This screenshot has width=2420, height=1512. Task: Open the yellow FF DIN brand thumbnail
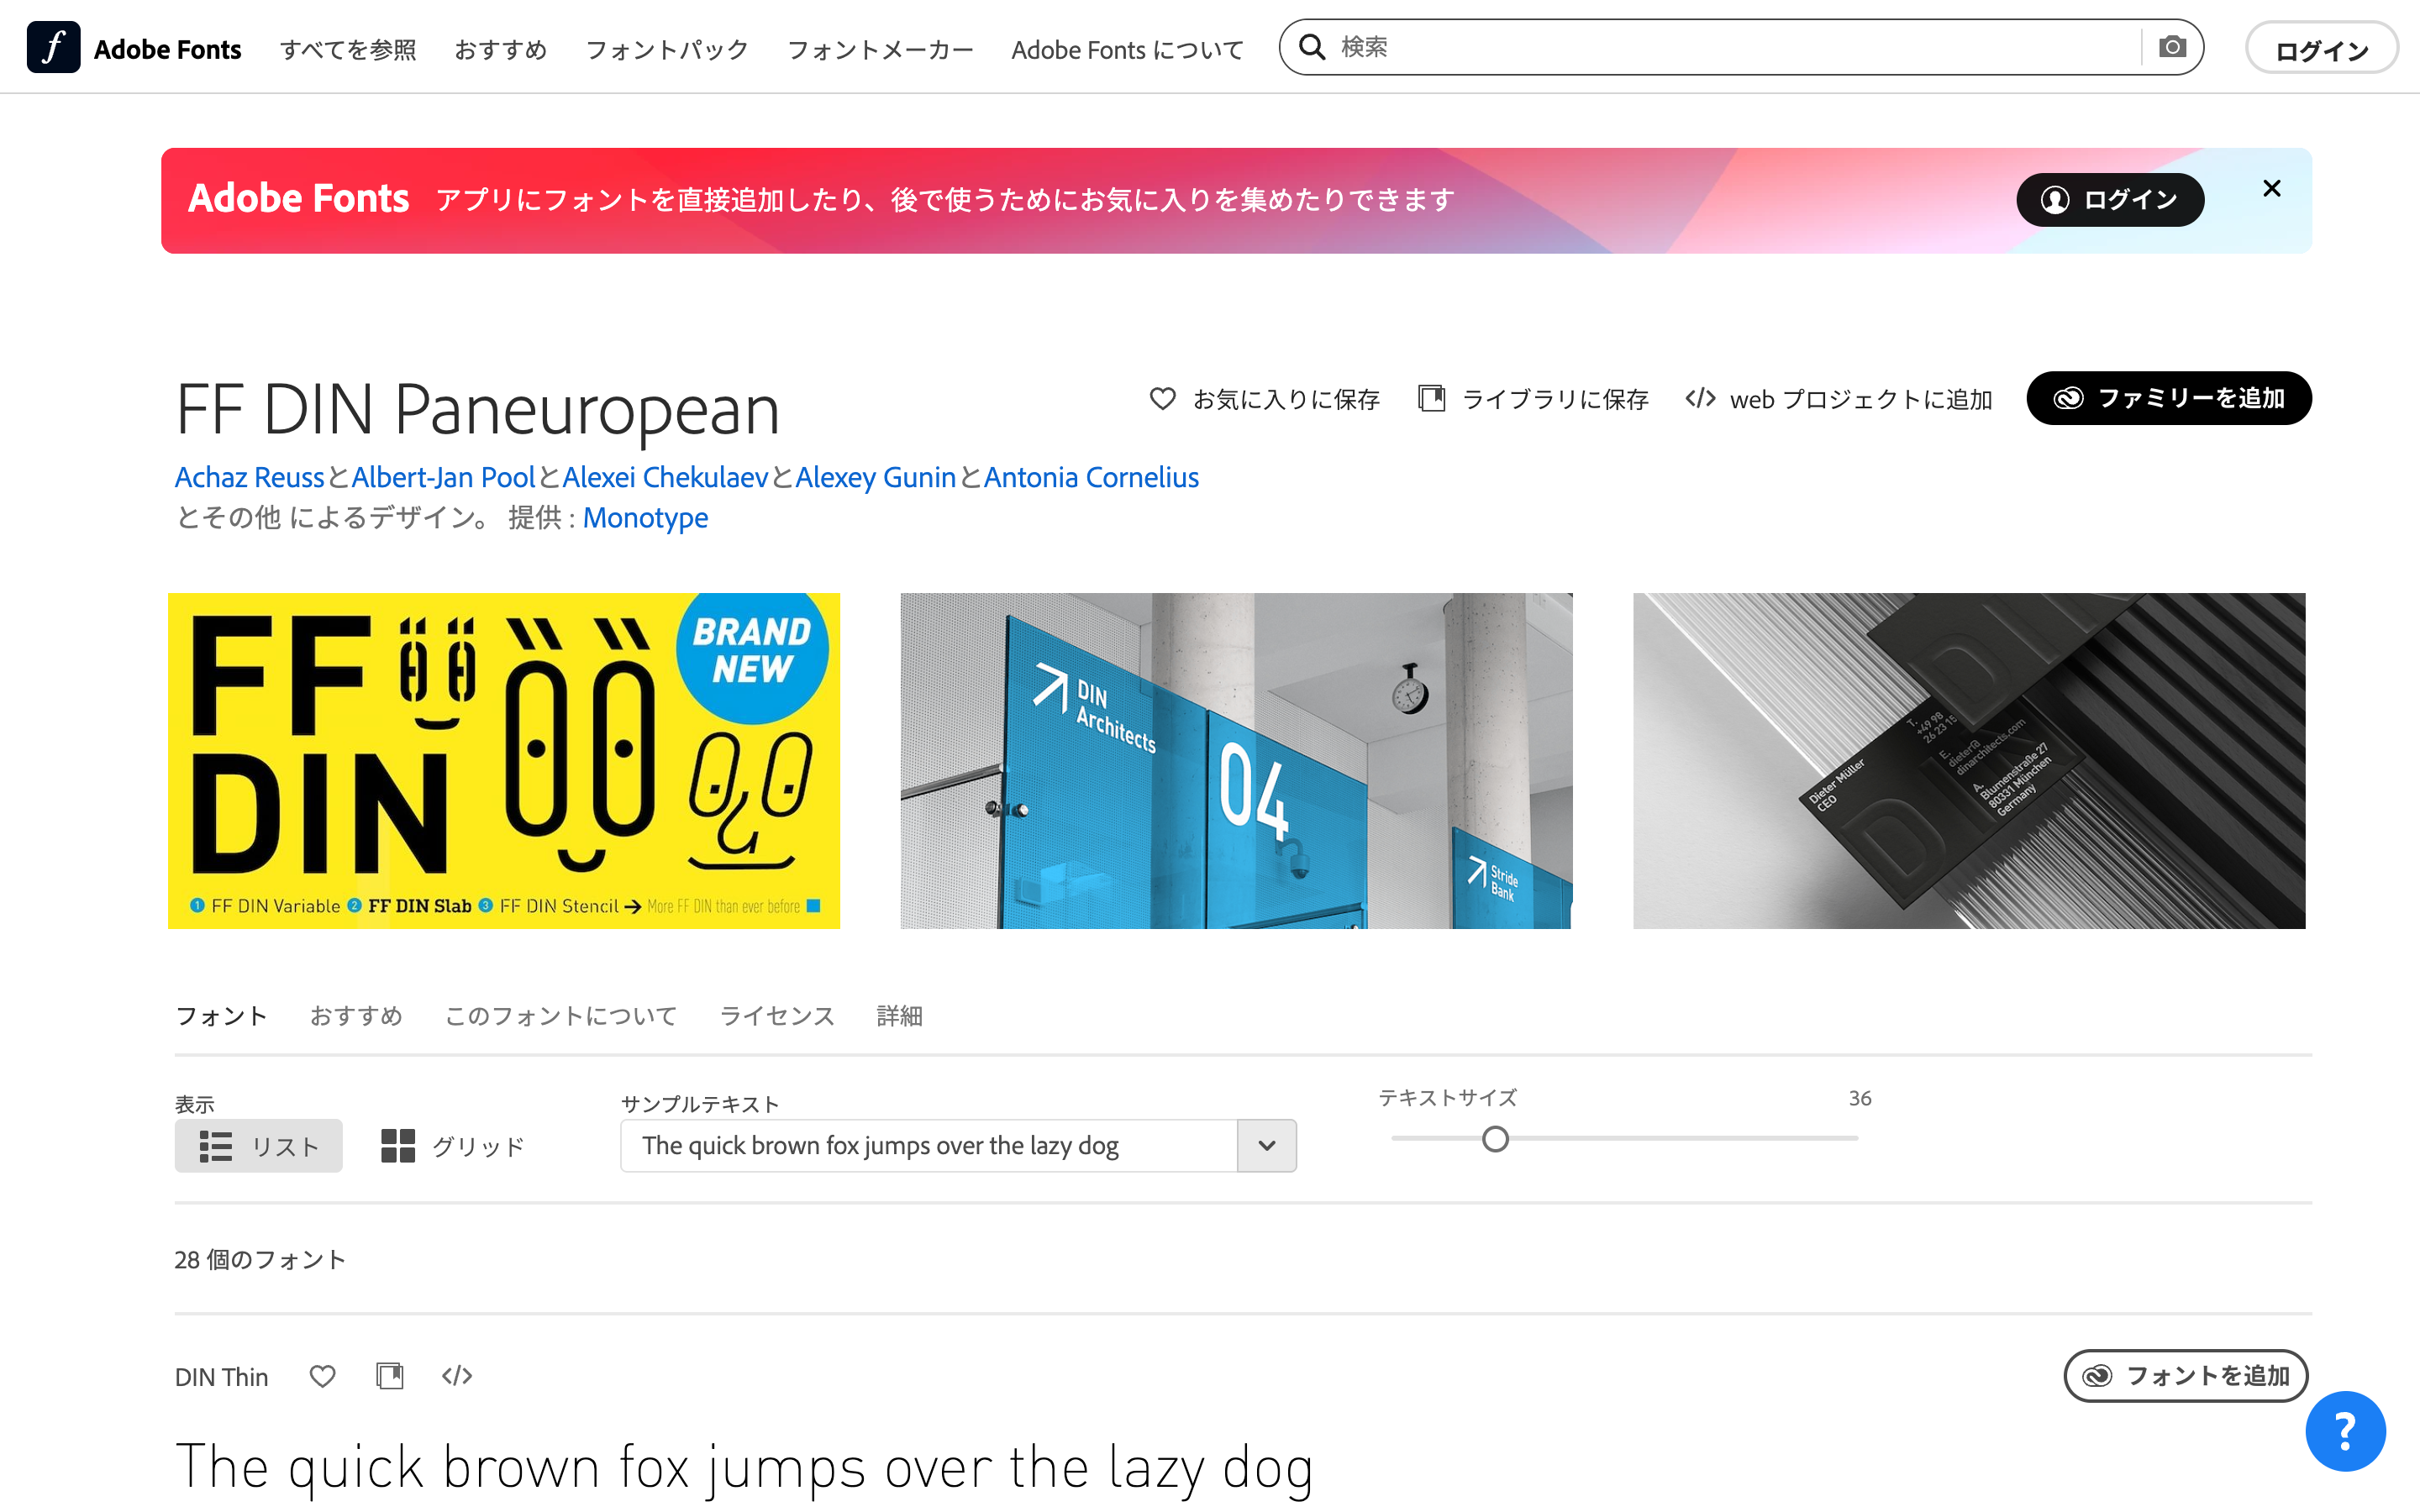tap(503, 761)
